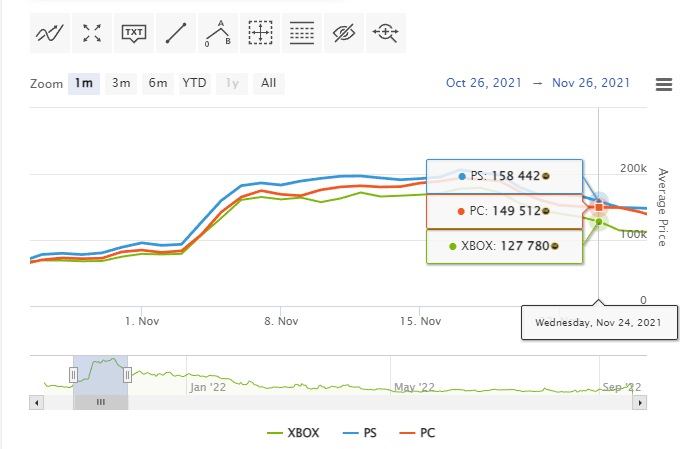Screen dimensions: 680x449
Task: Select the YTD zoom range
Action: [x=195, y=83]
